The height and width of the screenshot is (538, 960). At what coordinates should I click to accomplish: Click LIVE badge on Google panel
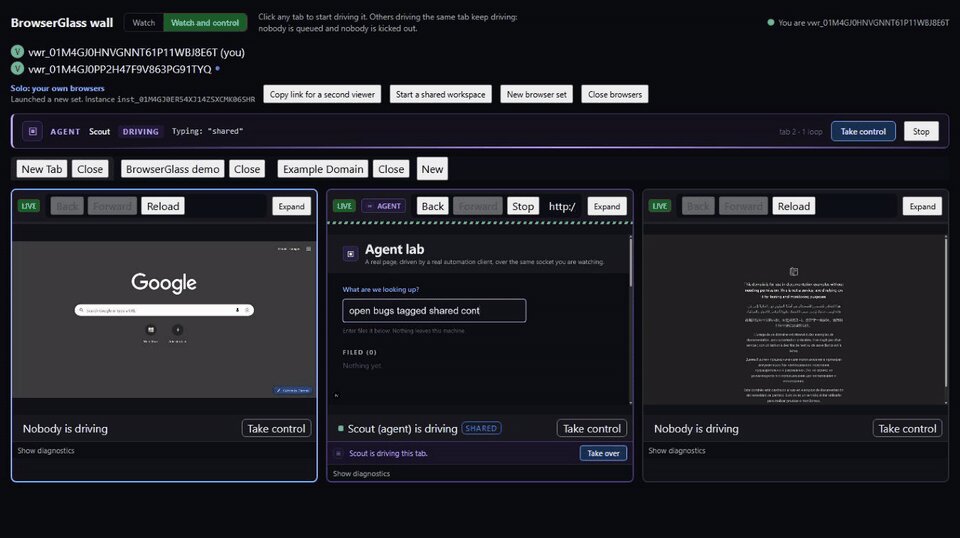[29, 206]
